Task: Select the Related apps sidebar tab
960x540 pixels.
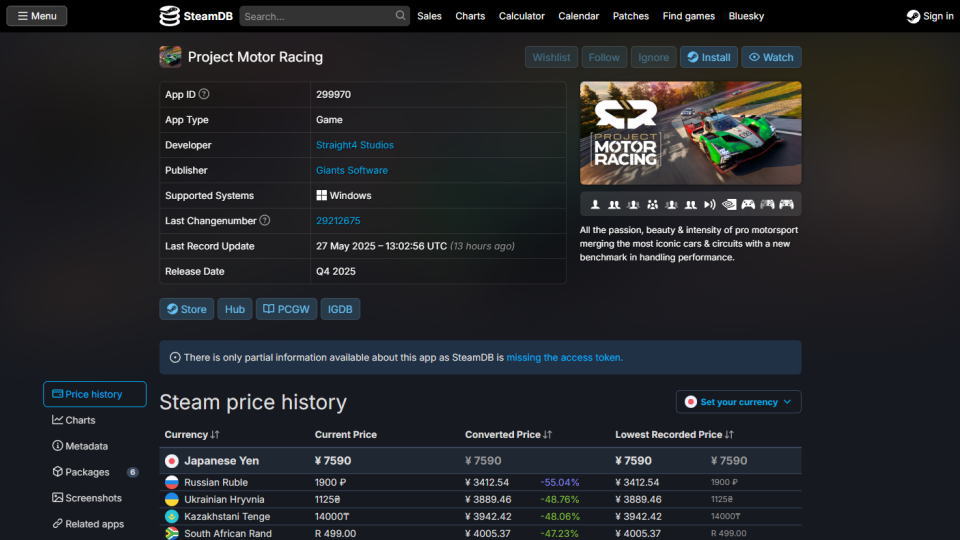Action: coord(95,524)
